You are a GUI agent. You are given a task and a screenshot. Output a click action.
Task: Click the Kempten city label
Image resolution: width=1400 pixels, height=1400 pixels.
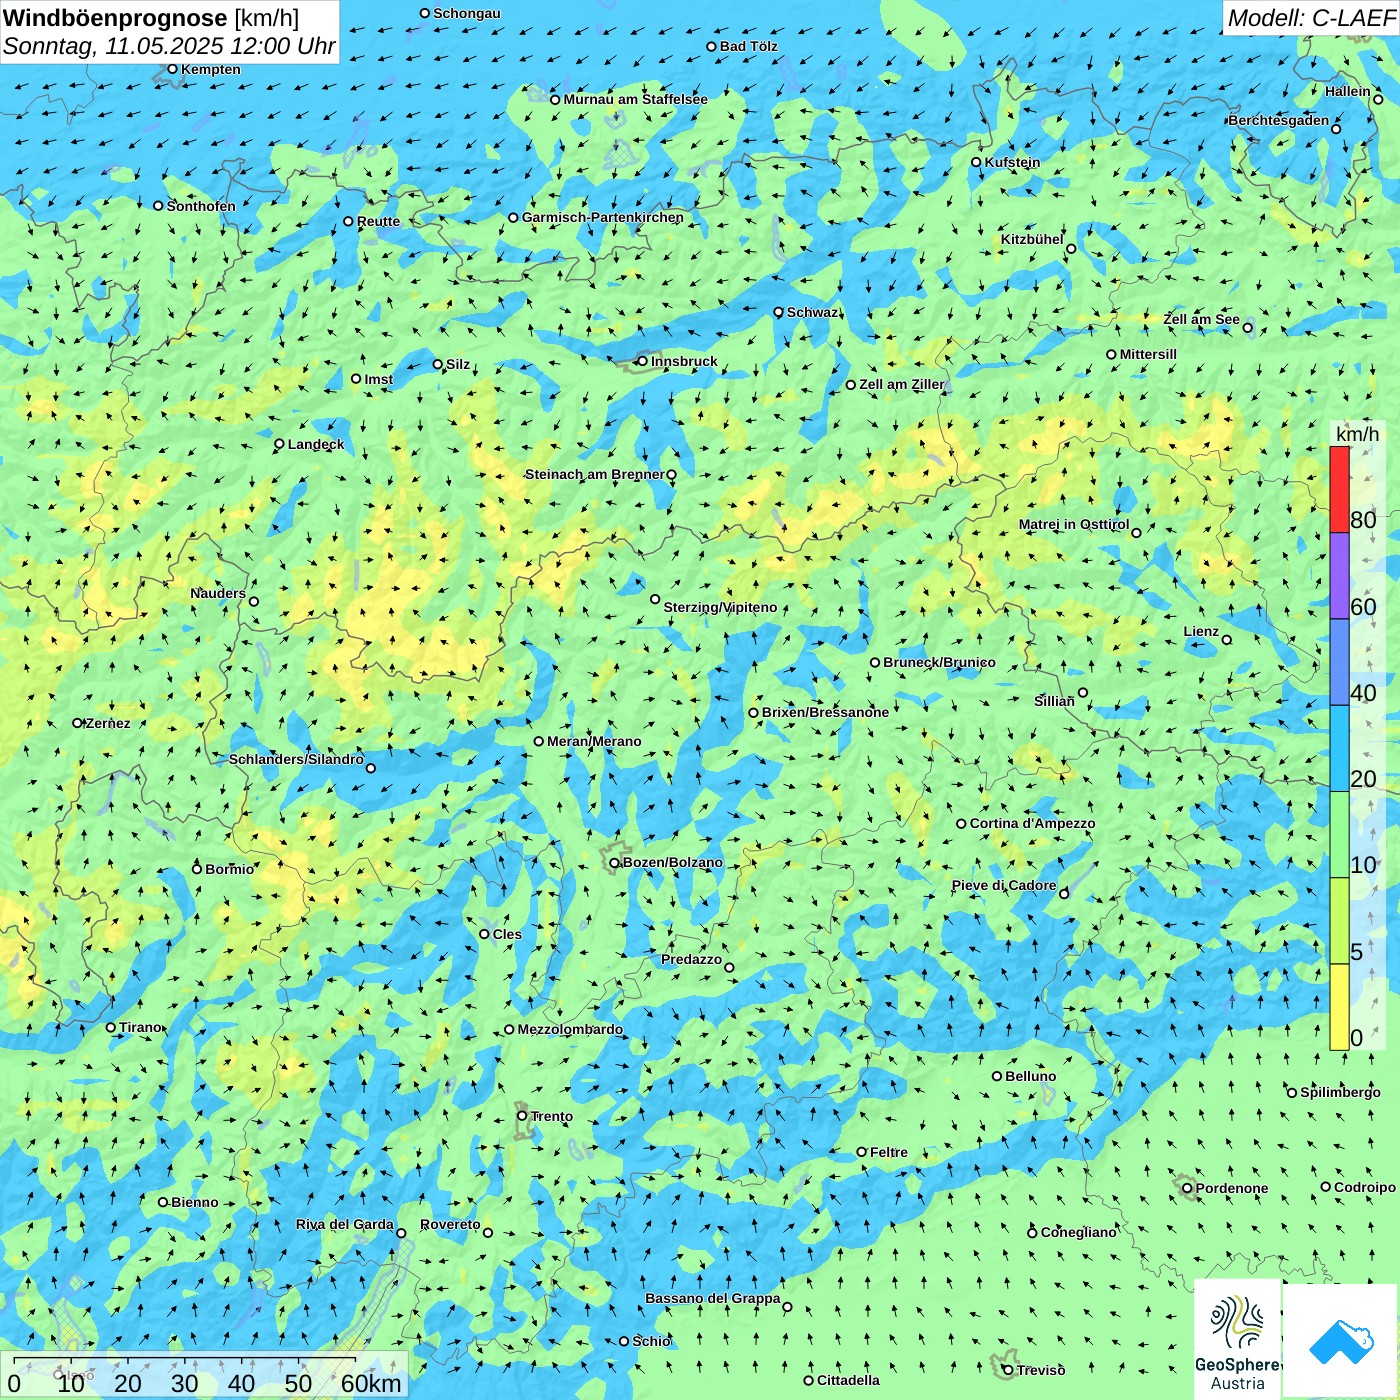[x=210, y=69]
